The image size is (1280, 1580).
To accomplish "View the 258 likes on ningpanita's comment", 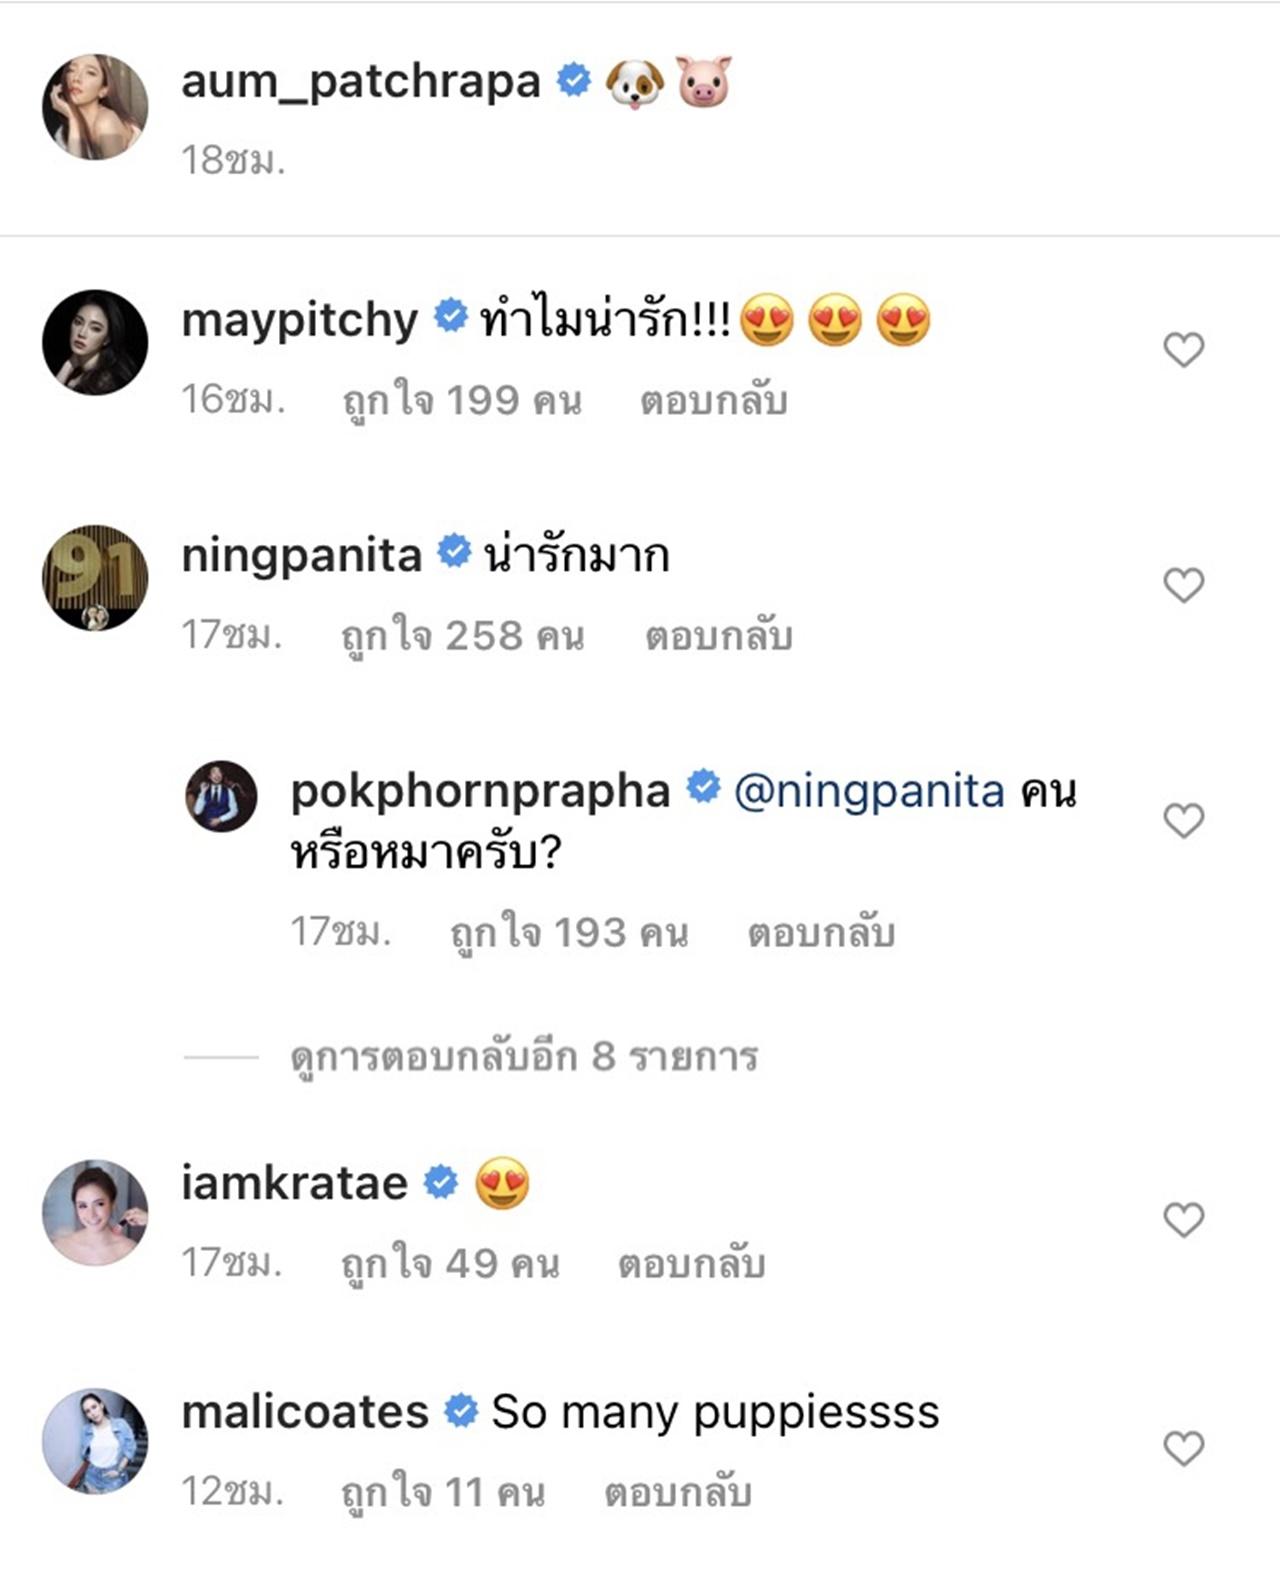I will tap(462, 636).
